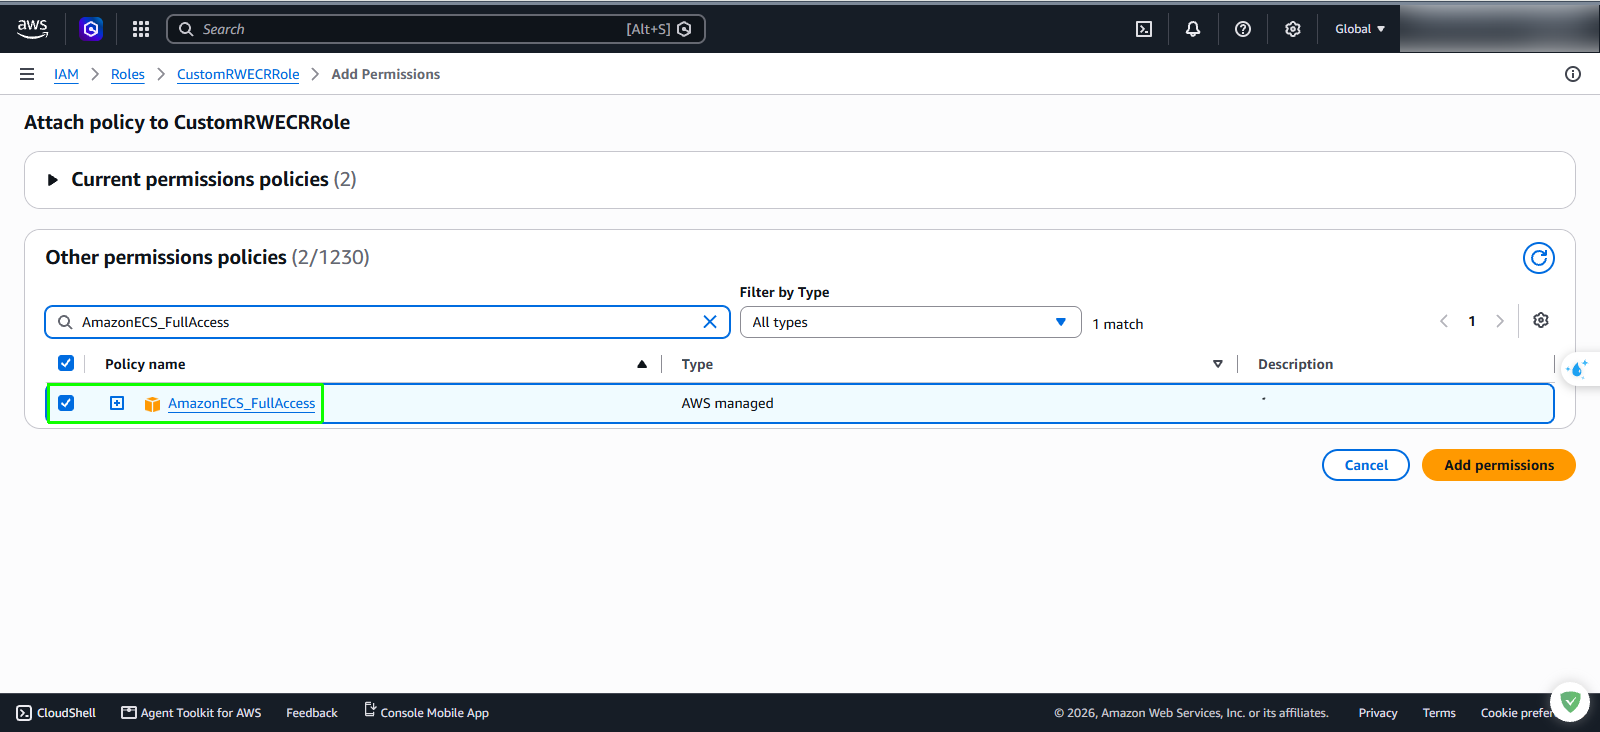Viewport: 1600px width, 732px height.
Task: Focus the top Search services field
Action: pos(436,29)
